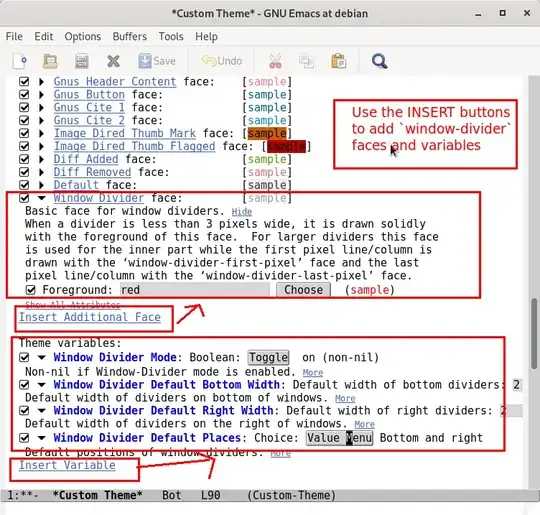Collapse Window Divider Default Bottom Width triangle
The height and width of the screenshot is (515, 540).
[x=42, y=385]
